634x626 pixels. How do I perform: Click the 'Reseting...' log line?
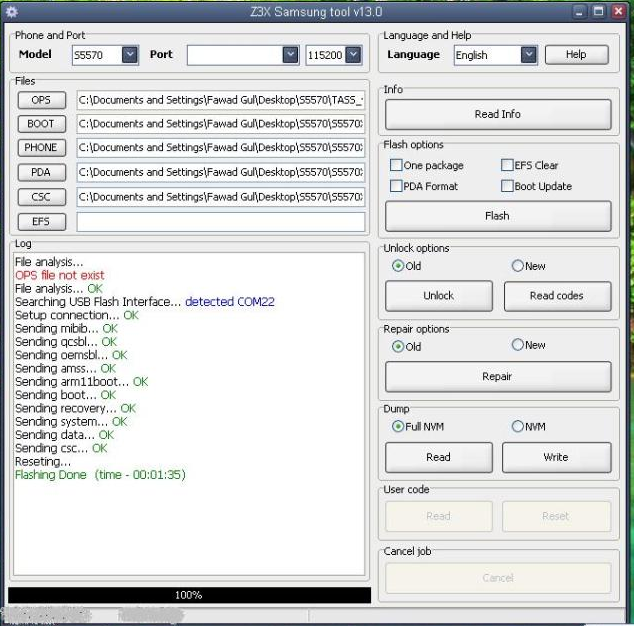pyautogui.click(x=43, y=462)
